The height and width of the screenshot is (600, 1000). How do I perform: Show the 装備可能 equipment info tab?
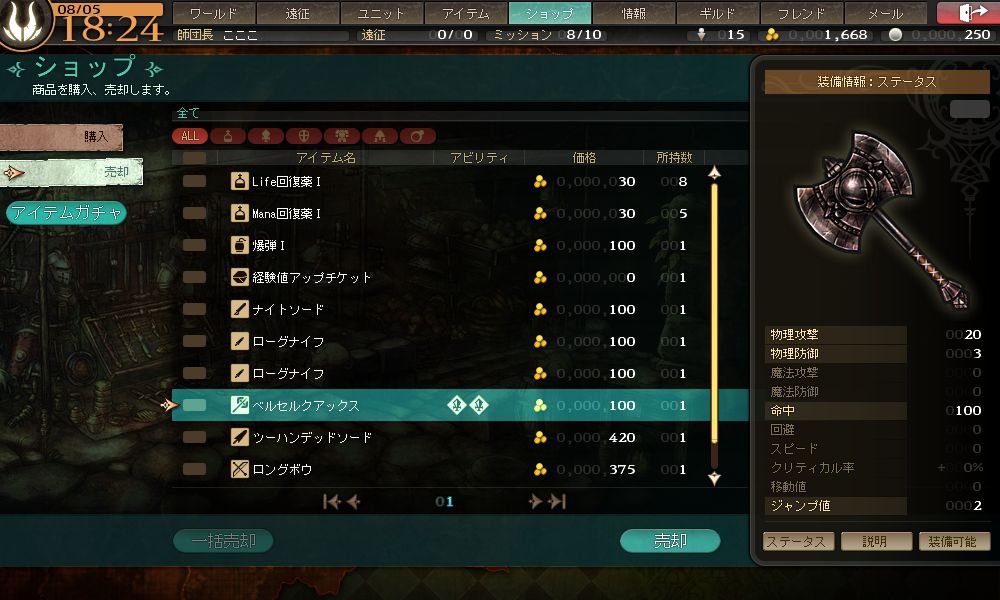(954, 541)
